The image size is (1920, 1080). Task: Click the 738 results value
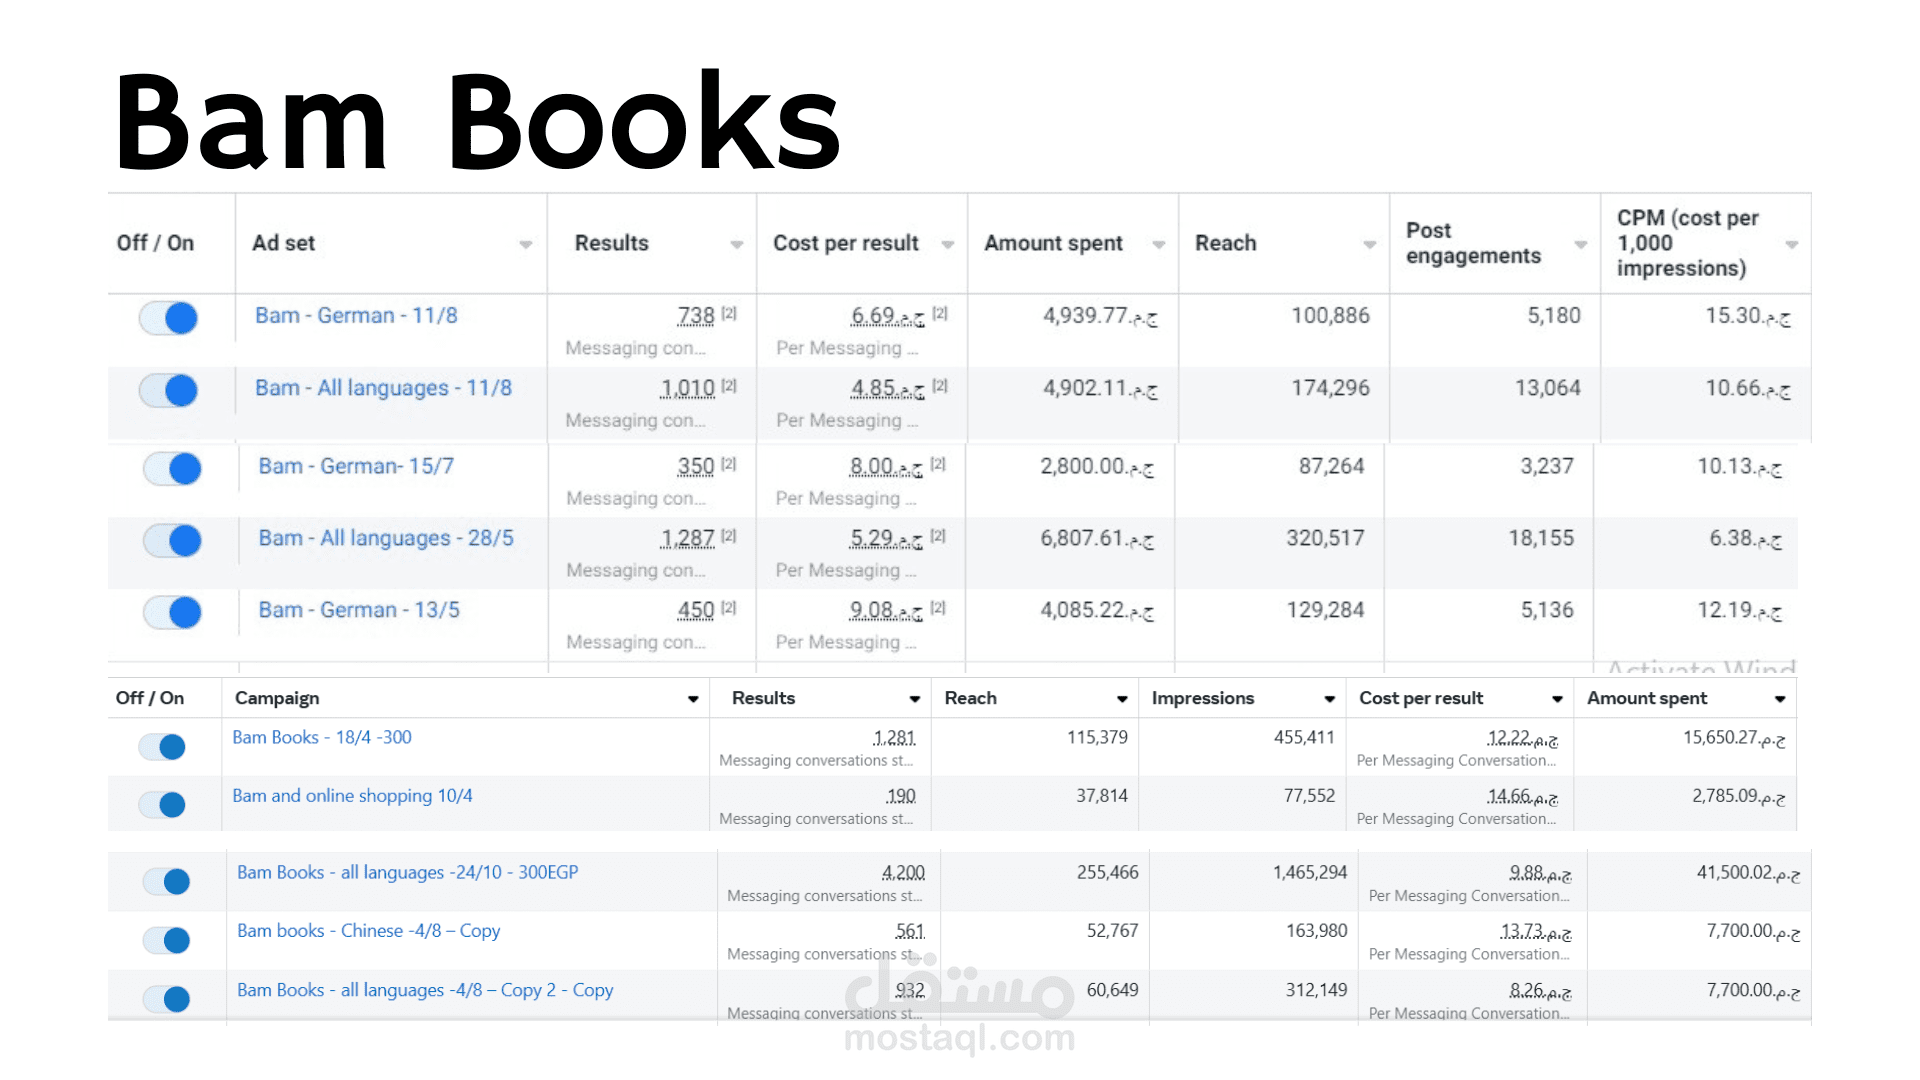[696, 316]
